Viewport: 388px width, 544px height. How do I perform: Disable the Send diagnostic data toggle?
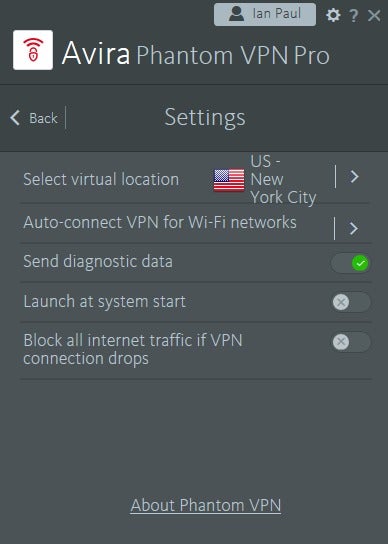click(351, 263)
